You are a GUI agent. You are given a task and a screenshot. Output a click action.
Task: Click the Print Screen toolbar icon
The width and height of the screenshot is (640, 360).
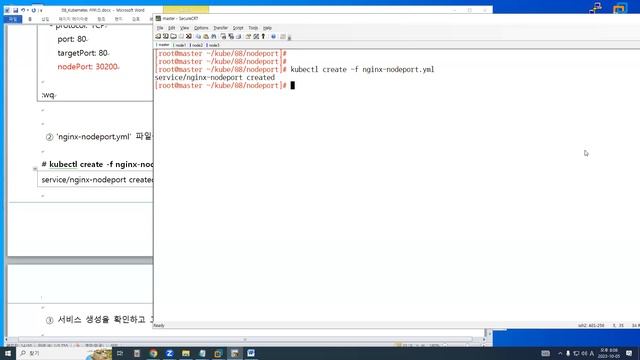tap(223, 36)
